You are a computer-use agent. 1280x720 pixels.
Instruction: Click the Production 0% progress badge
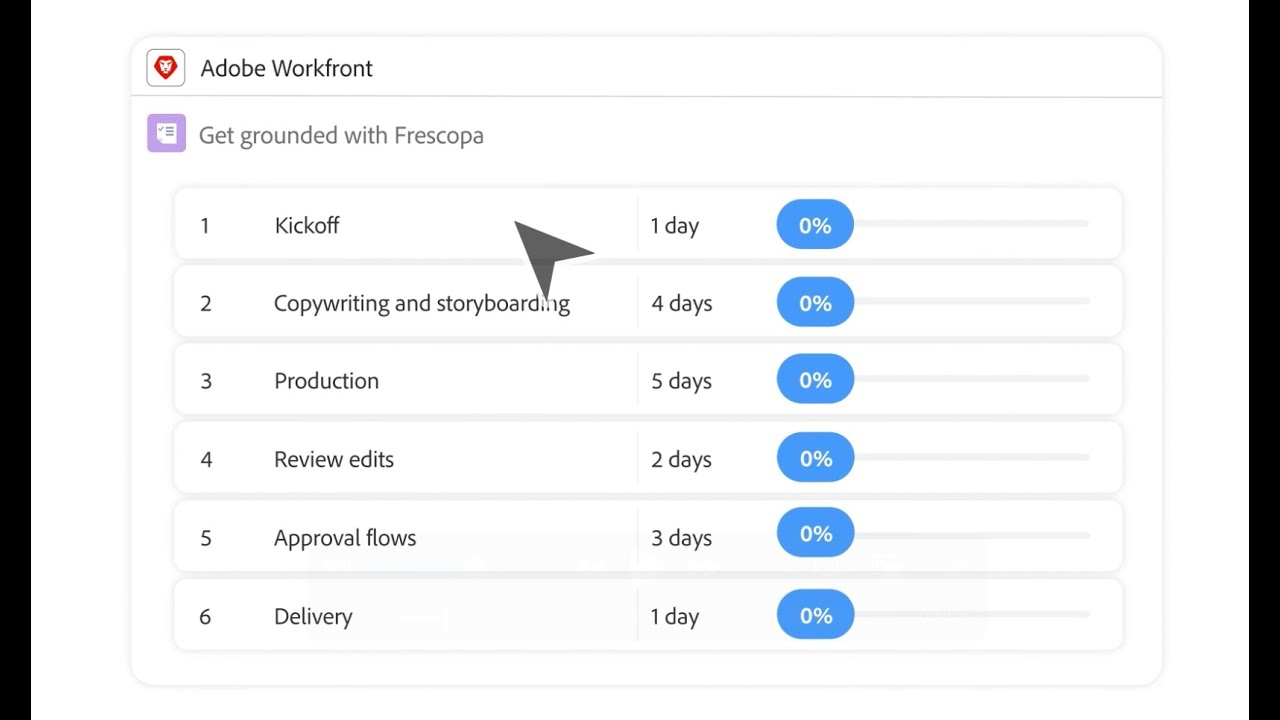pos(815,381)
